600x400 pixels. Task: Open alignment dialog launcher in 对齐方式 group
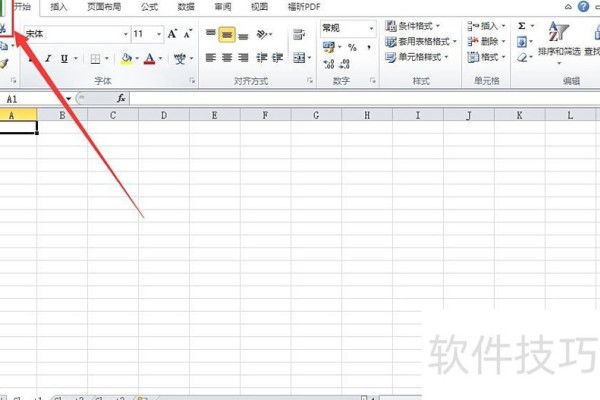click(x=310, y=80)
